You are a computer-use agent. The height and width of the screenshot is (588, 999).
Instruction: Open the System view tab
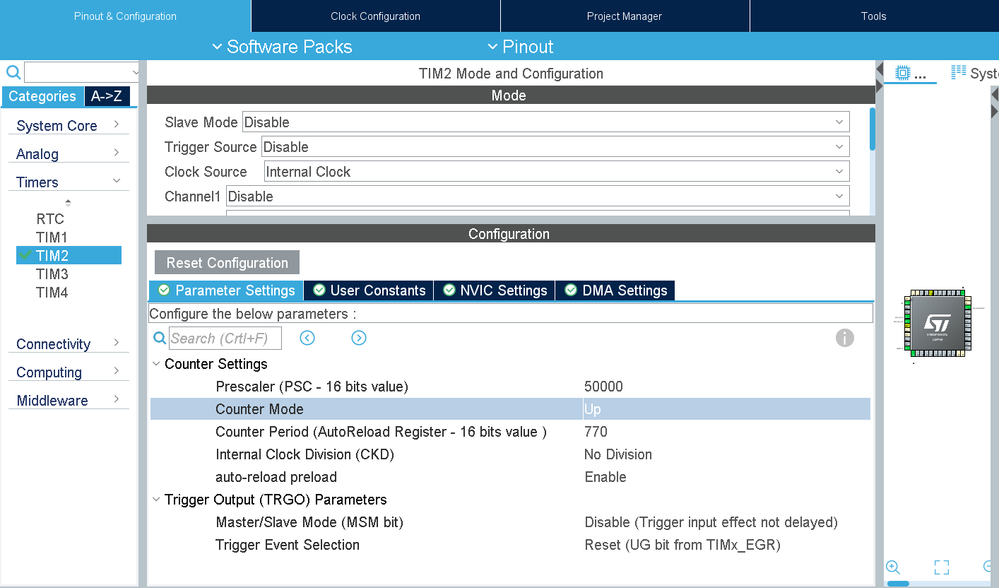974,73
